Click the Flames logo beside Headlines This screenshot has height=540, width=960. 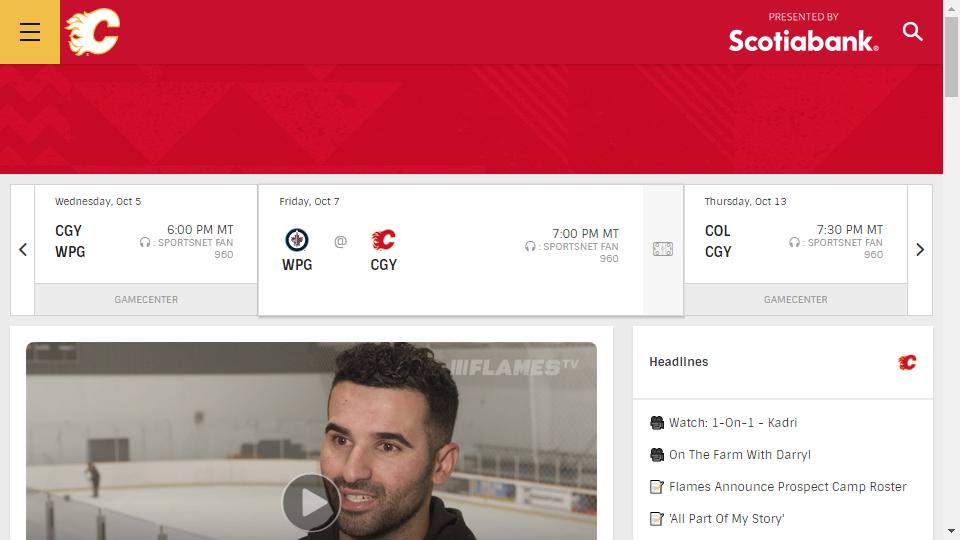point(907,362)
